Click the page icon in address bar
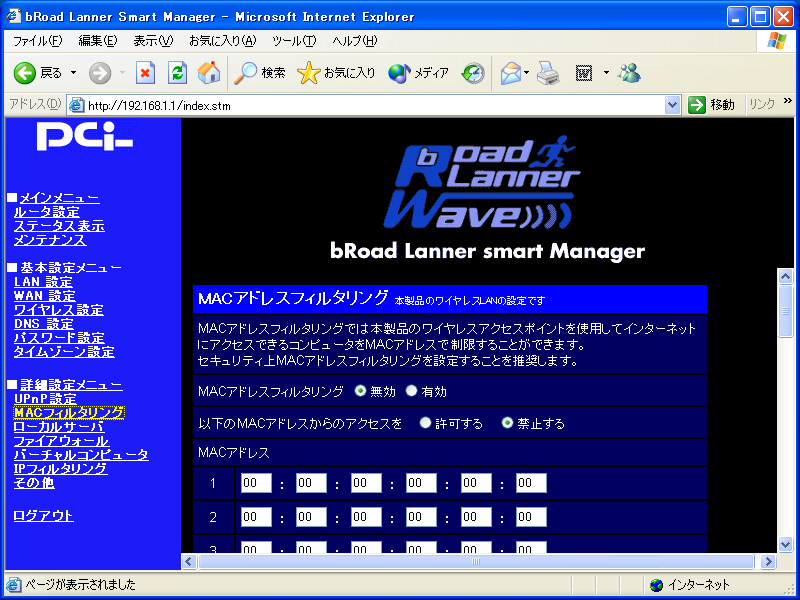 76,105
